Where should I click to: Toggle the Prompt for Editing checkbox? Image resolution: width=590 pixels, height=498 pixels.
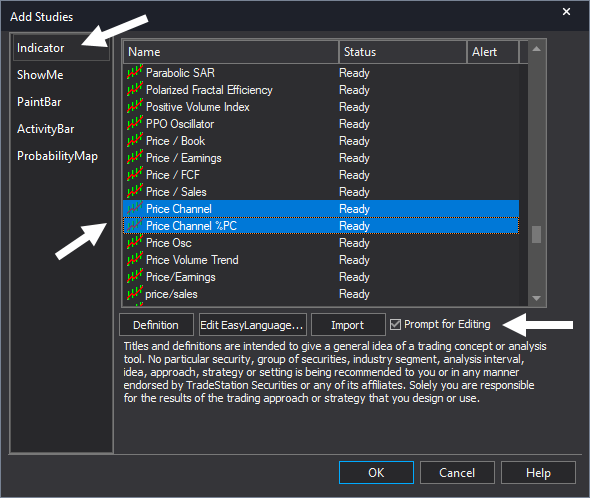[395, 324]
